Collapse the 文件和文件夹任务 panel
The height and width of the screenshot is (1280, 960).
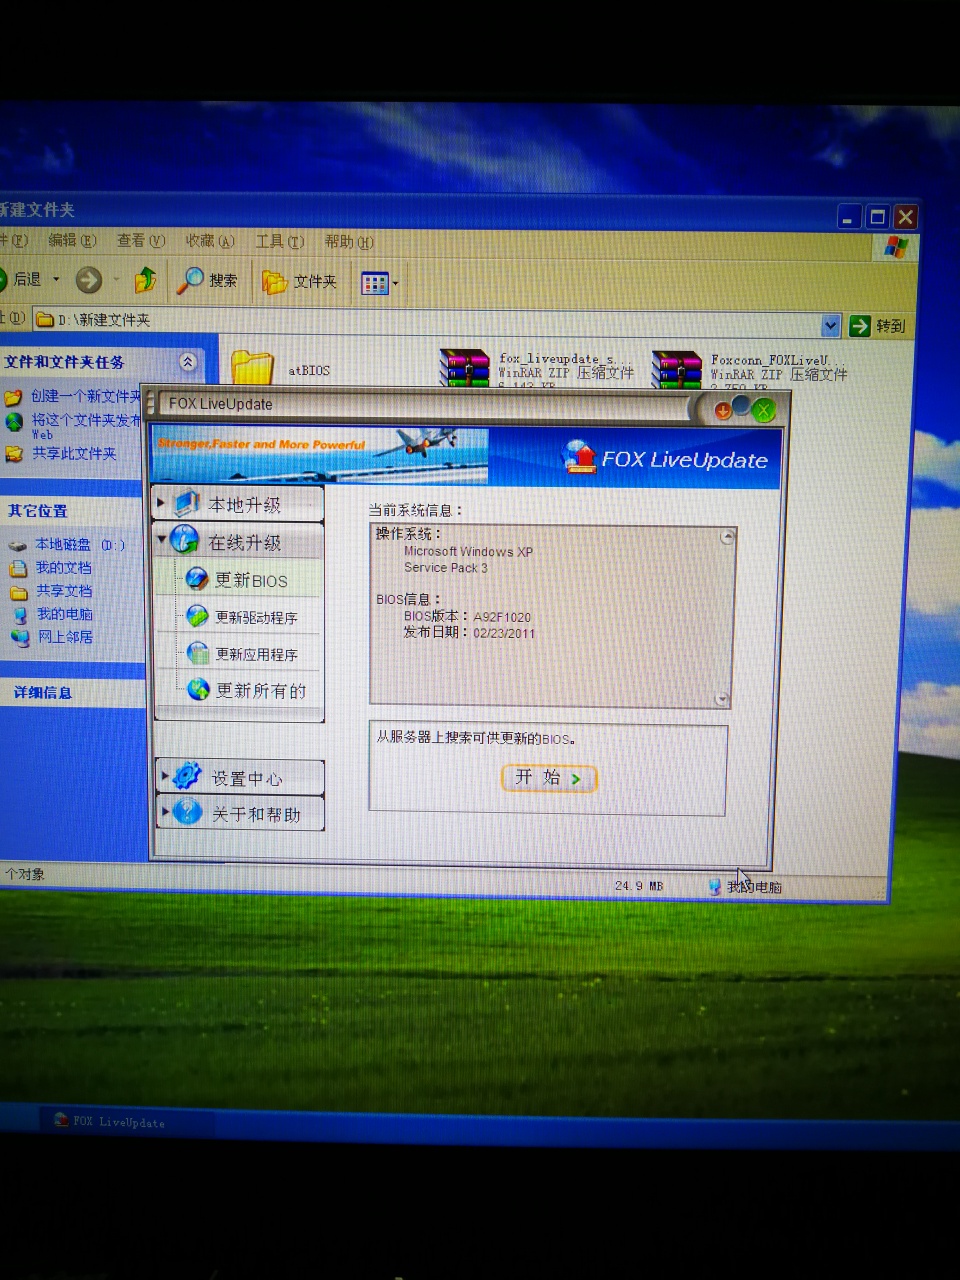click(187, 361)
